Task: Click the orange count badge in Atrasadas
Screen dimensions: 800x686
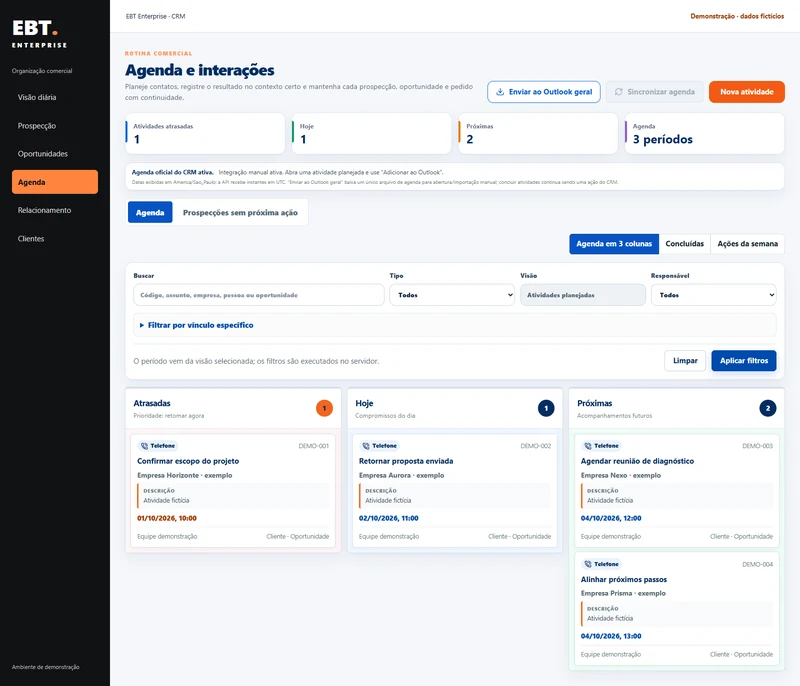Action: click(x=324, y=408)
